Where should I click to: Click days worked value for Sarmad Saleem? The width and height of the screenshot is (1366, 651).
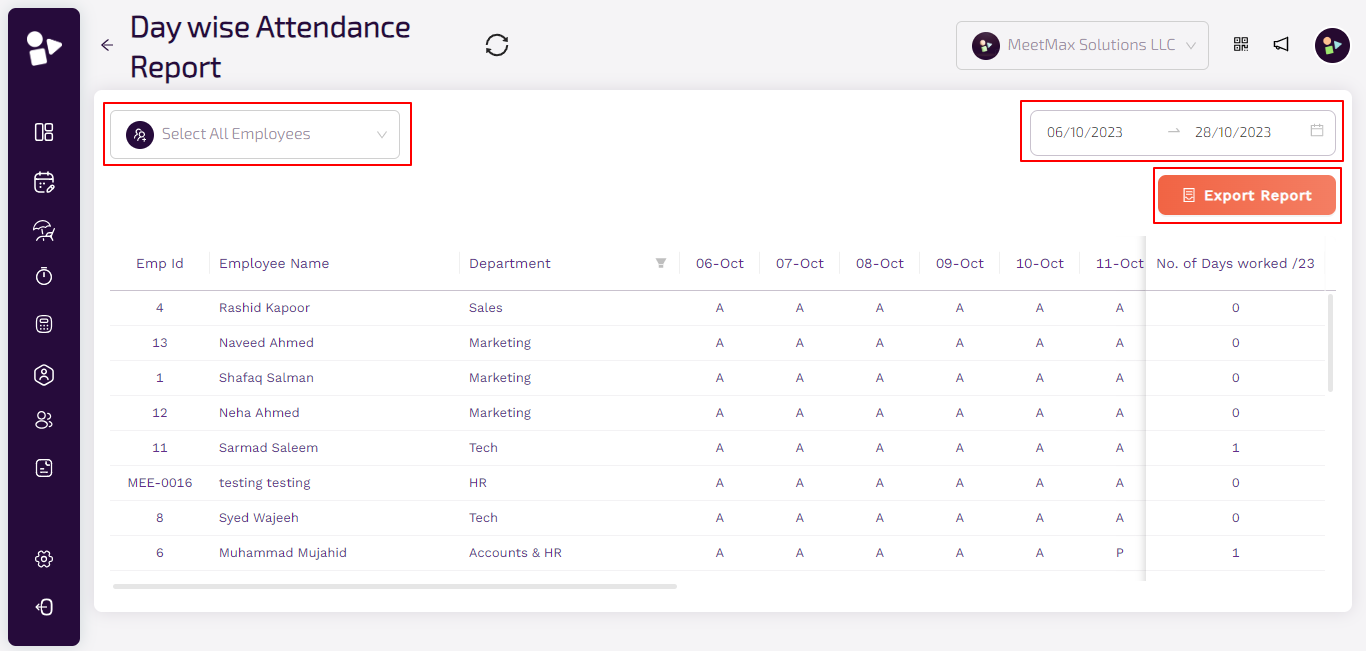pos(1236,448)
